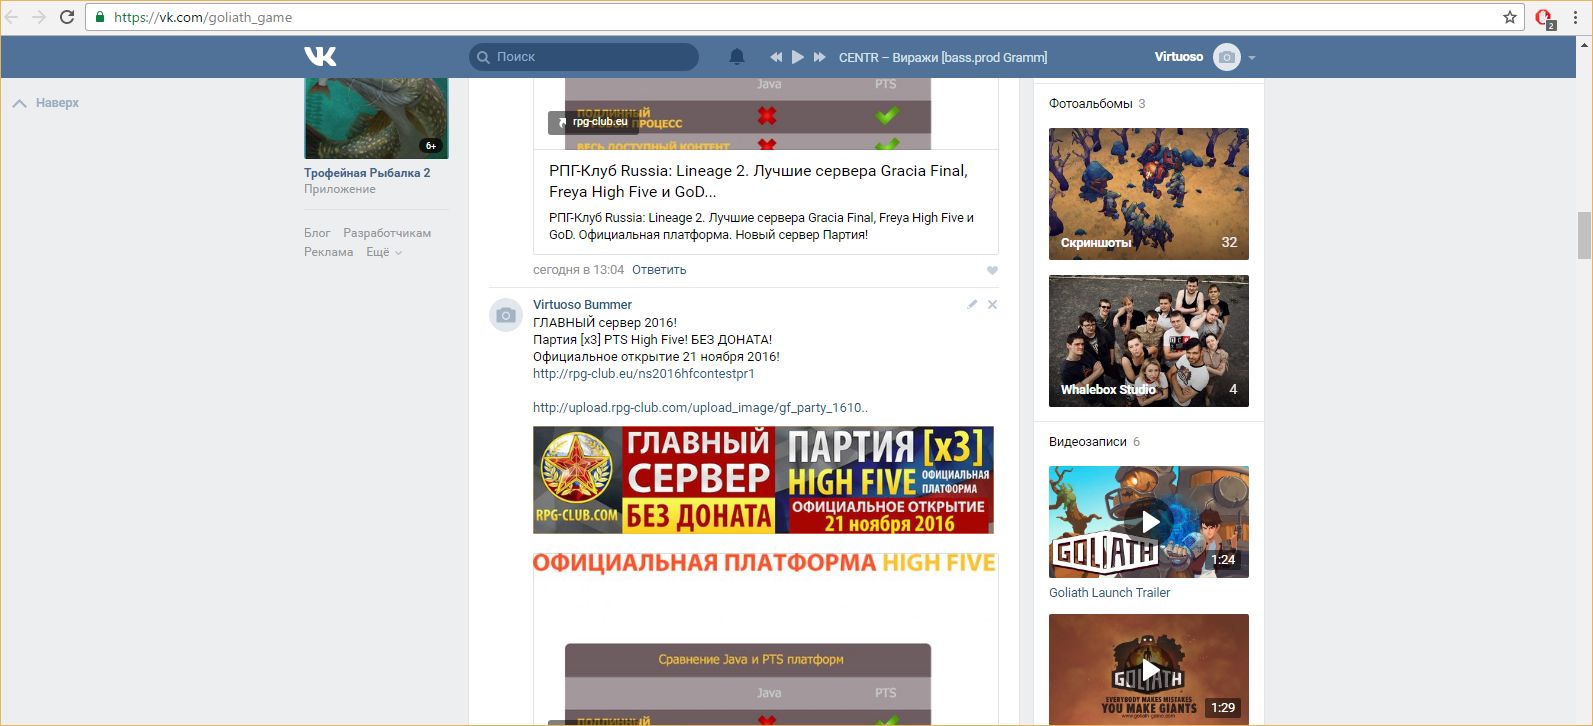Open the Скриншоты photo album

click(x=1148, y=193)
